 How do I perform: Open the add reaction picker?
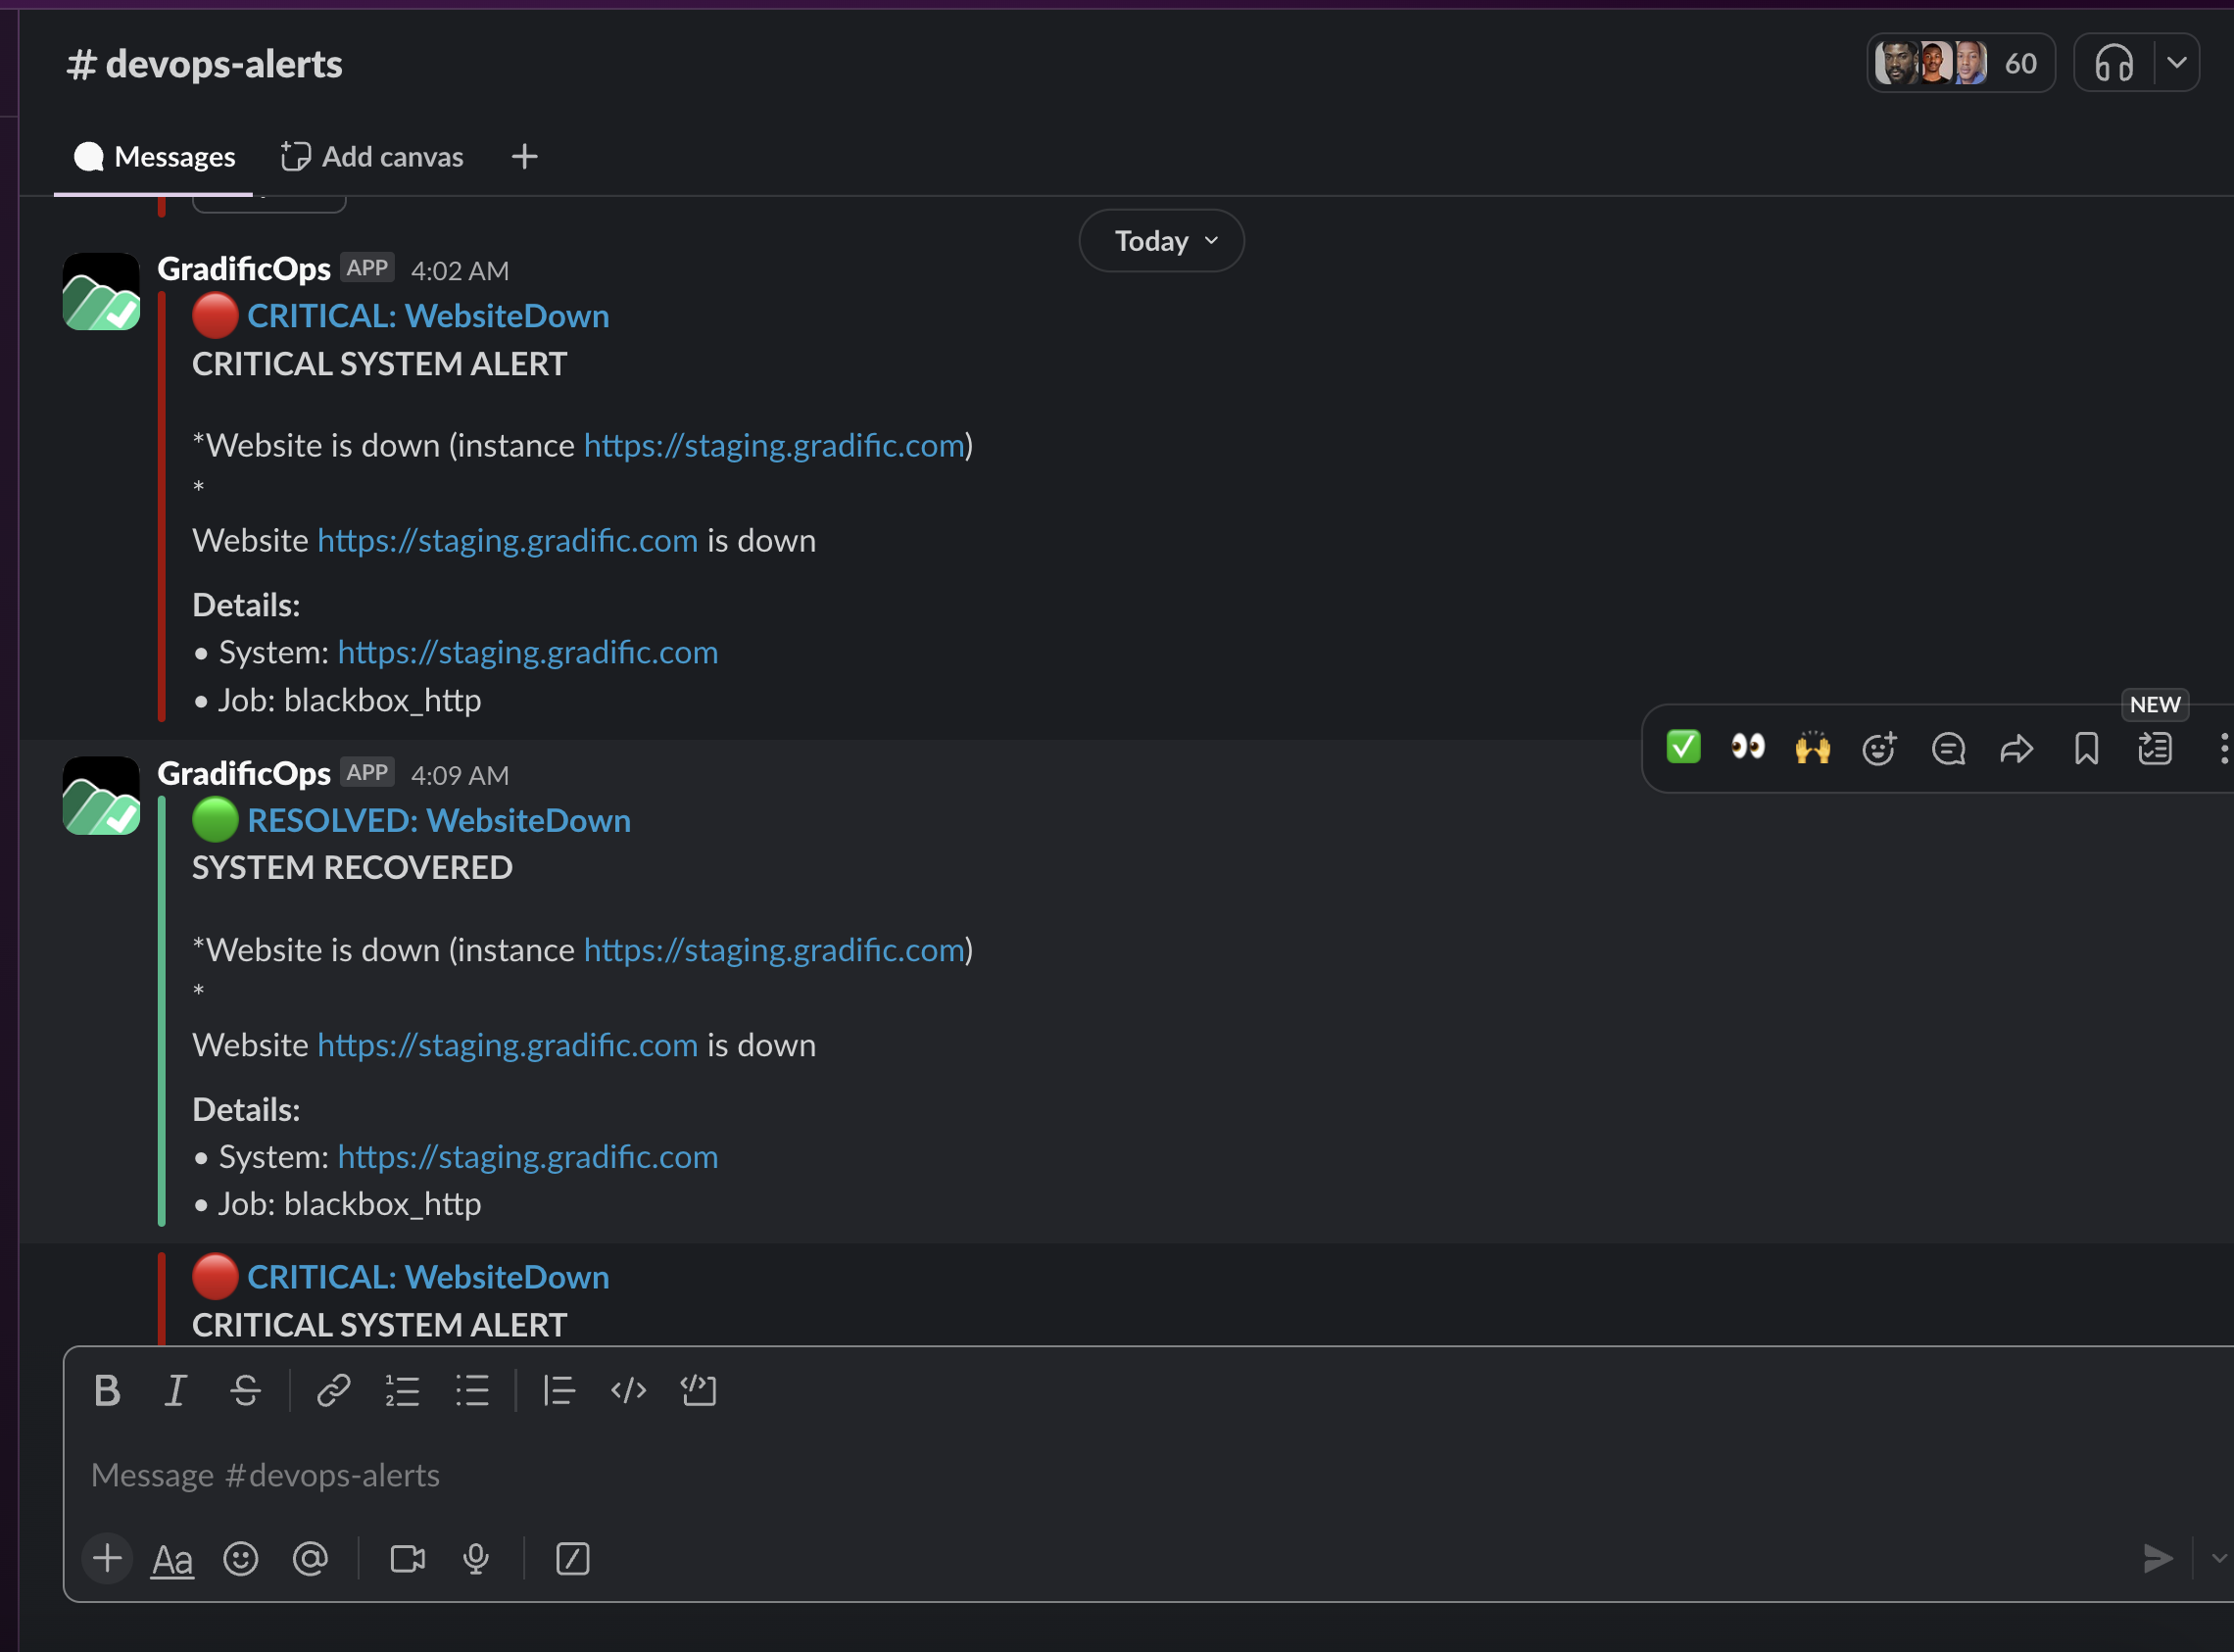point(1879,748)
